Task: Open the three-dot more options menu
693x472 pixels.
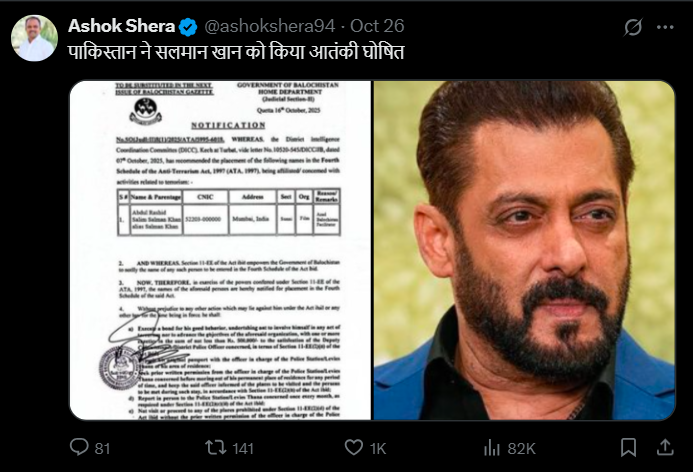Action: pos(665,27)
